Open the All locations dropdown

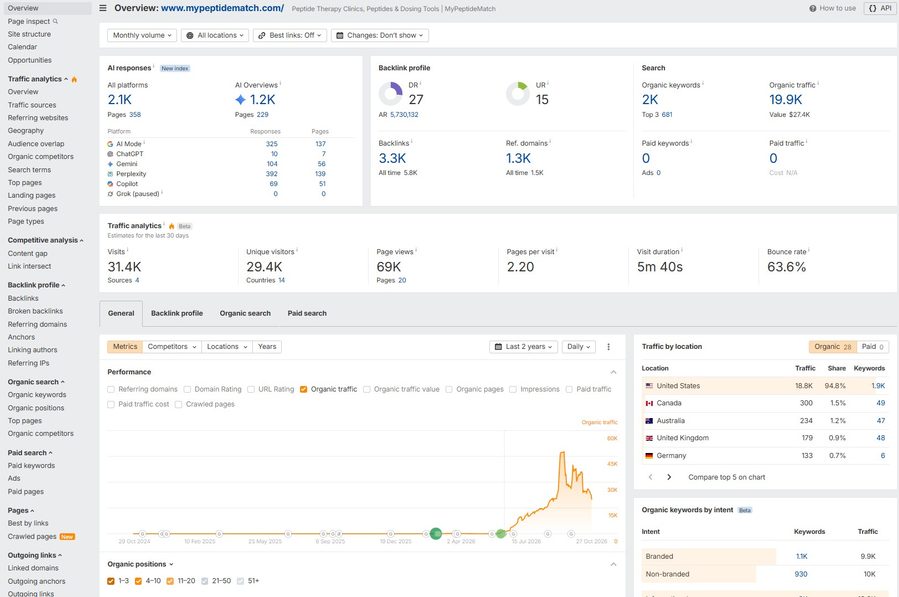coord(214,36)
